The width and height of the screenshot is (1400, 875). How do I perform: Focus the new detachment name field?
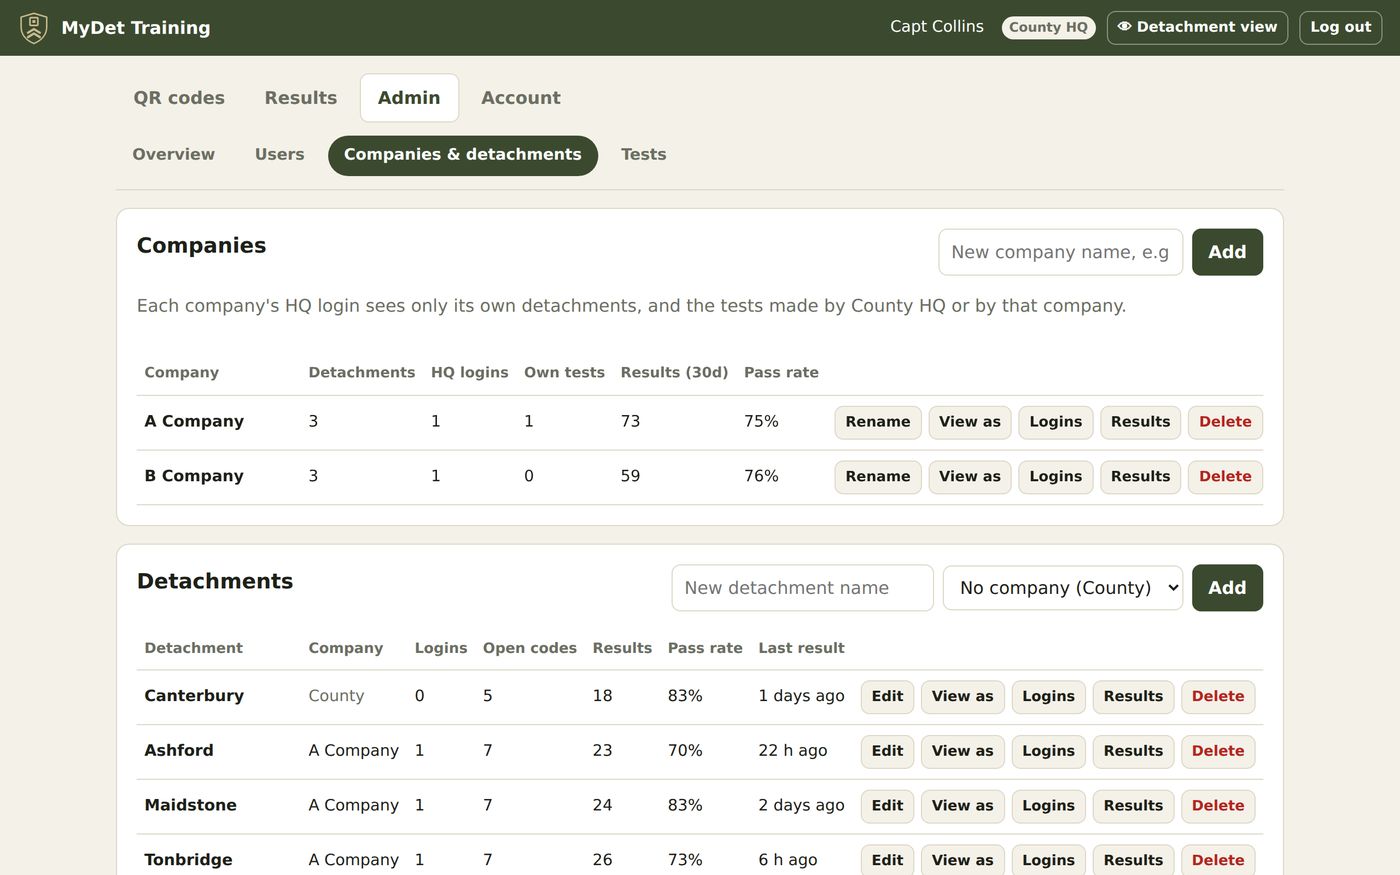click(803, 588)
